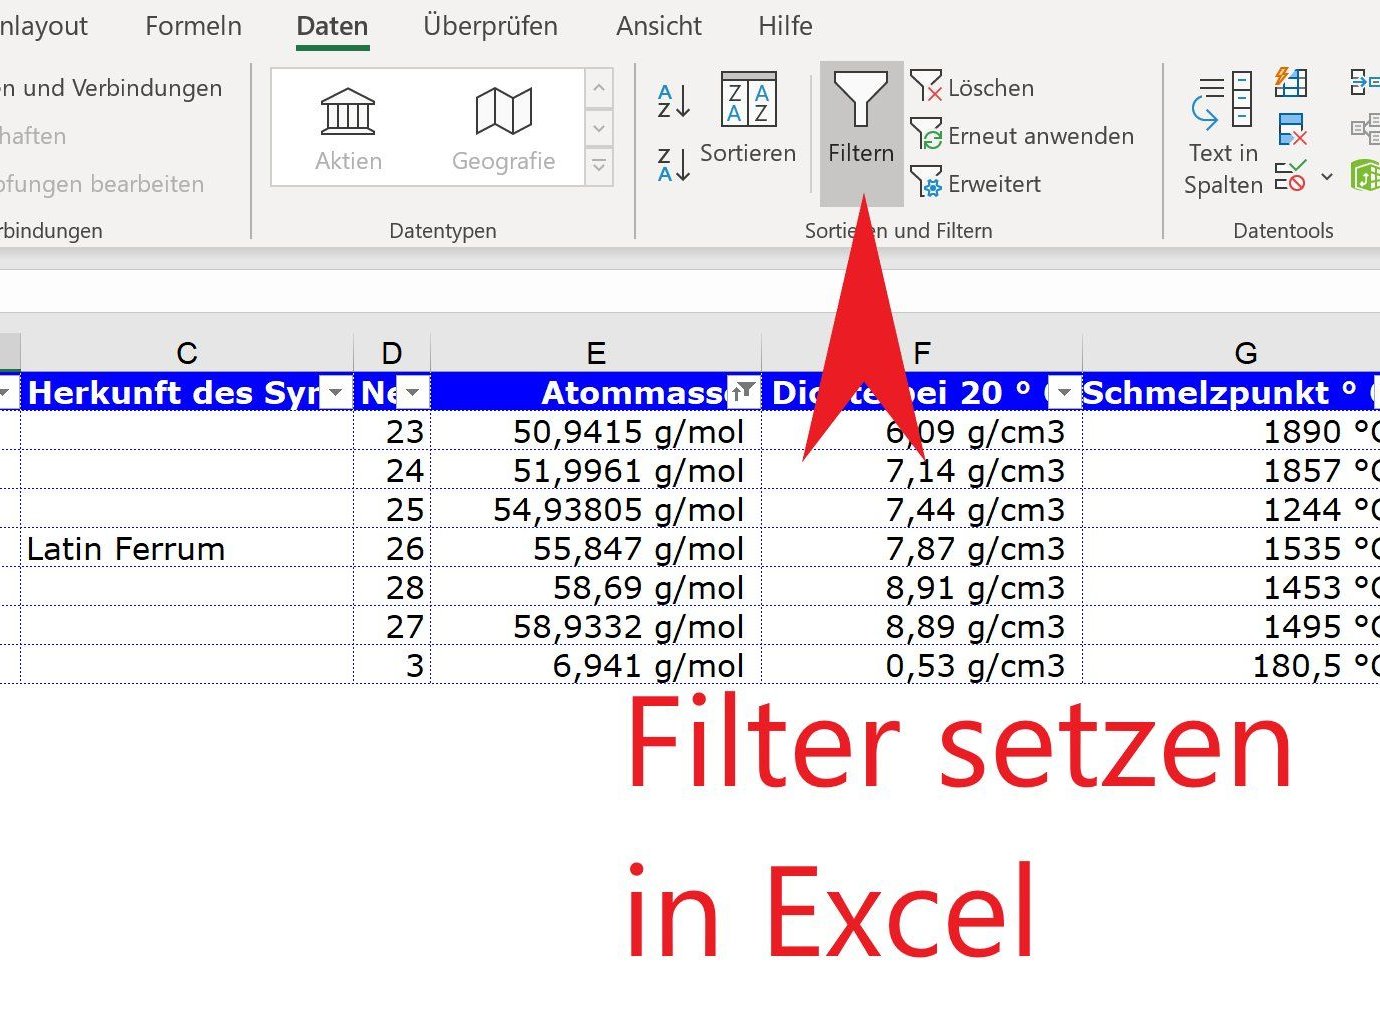Sort ascending A to Z

point(674,101)
